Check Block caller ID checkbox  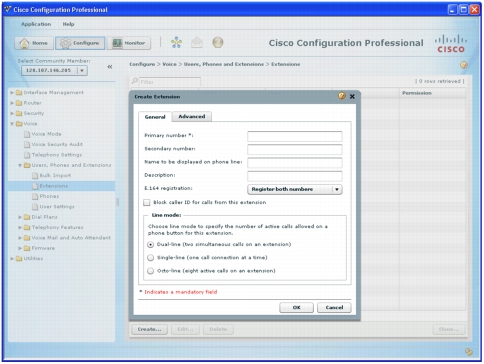pos(147,202)
